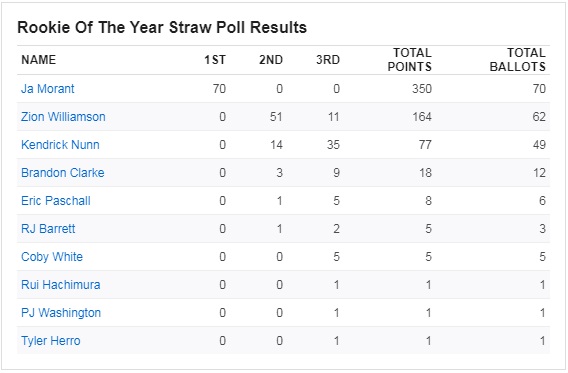Click Kendrick Nunn name link
Image resolution: width=568 pixels, height=373 pixels.
click(x=60, y=144)
